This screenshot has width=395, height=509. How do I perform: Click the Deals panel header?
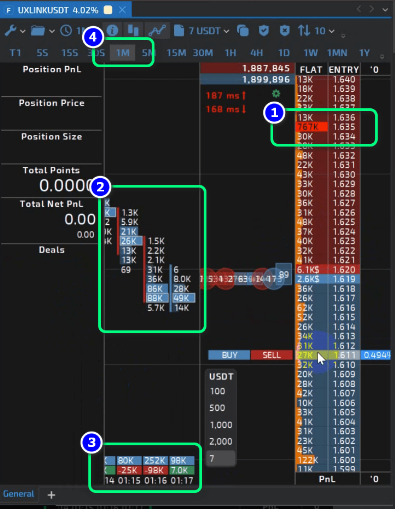click(x=52, y=250)
